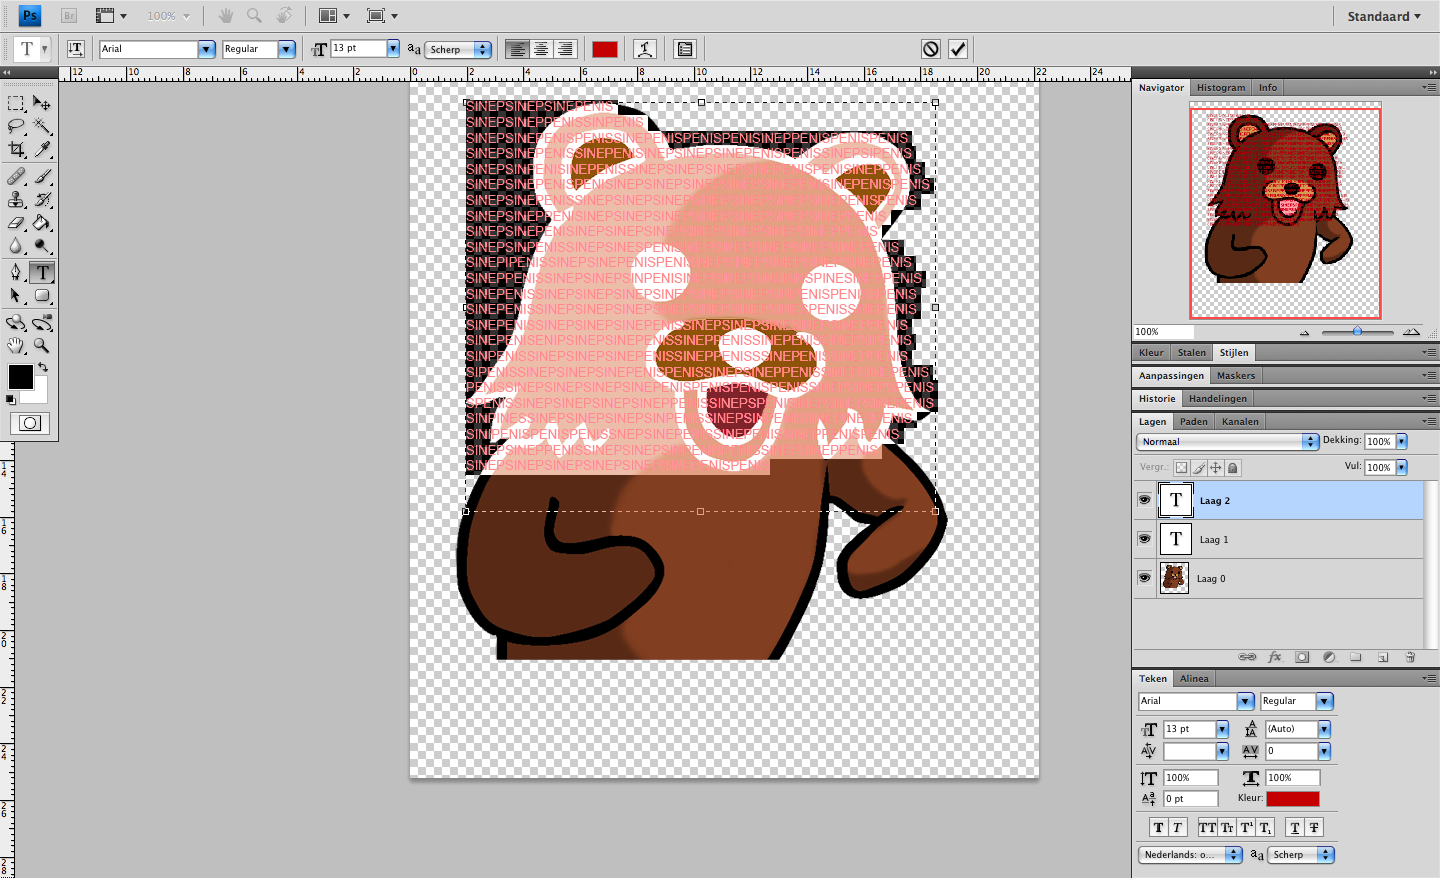Toggle faux italic in Teken panel
1440x878 pixels.
coord(1177,827)
